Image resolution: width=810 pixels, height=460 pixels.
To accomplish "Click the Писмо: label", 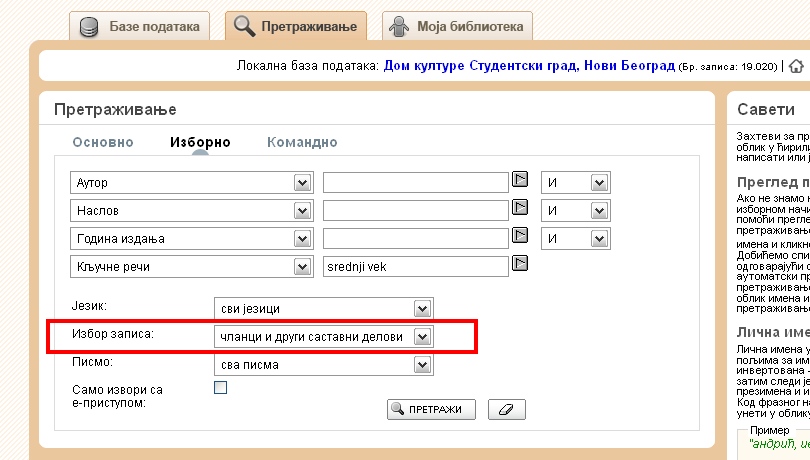I will pyautogui.click(x=92, y=362).
